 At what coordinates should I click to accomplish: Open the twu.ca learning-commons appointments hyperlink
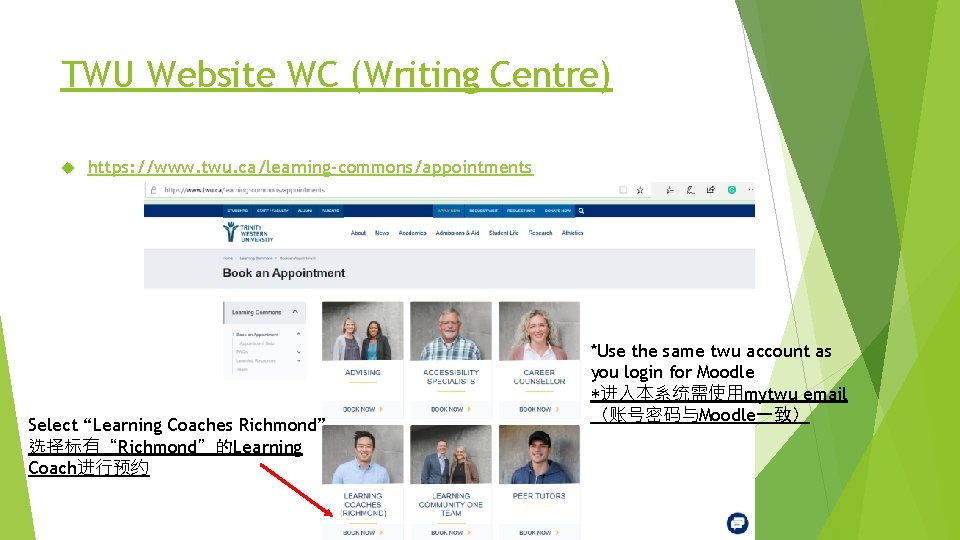click(310, 167)
